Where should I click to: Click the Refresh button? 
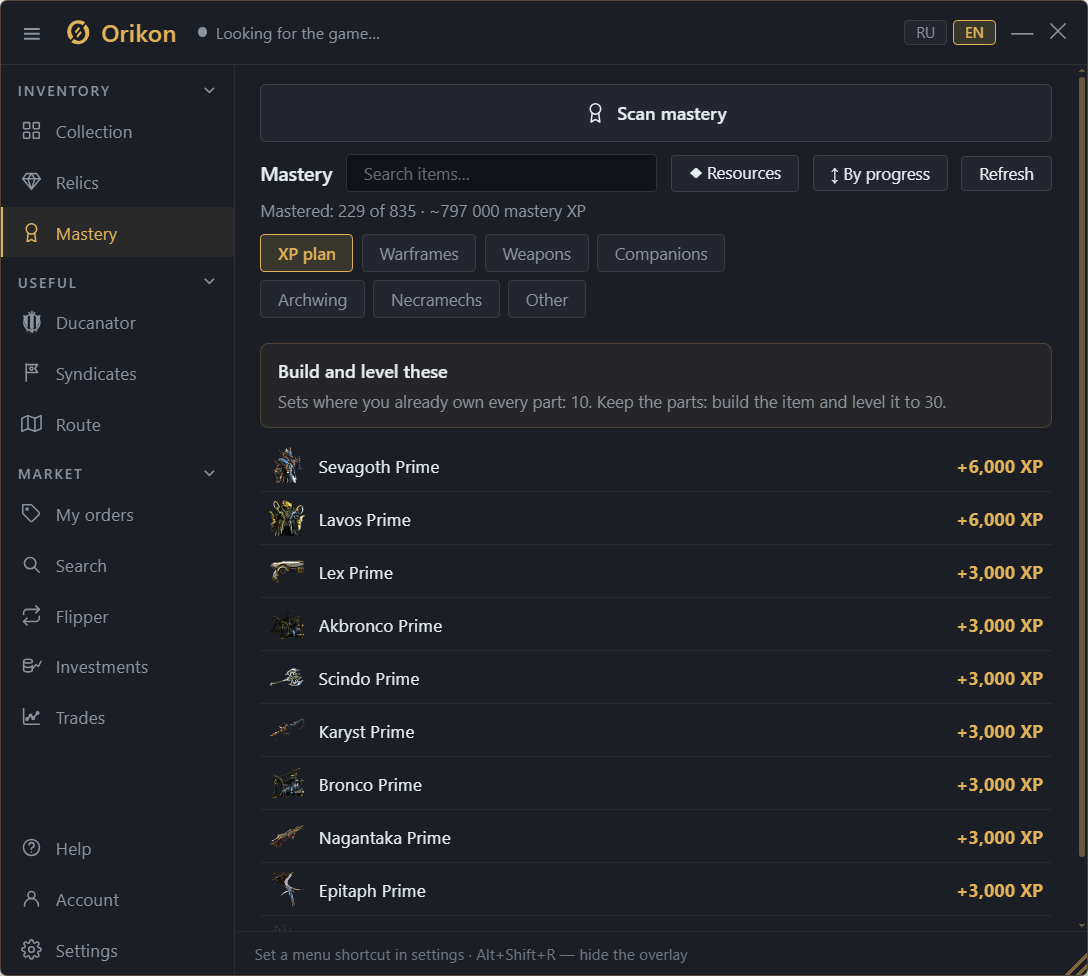tap(1006, 173)
